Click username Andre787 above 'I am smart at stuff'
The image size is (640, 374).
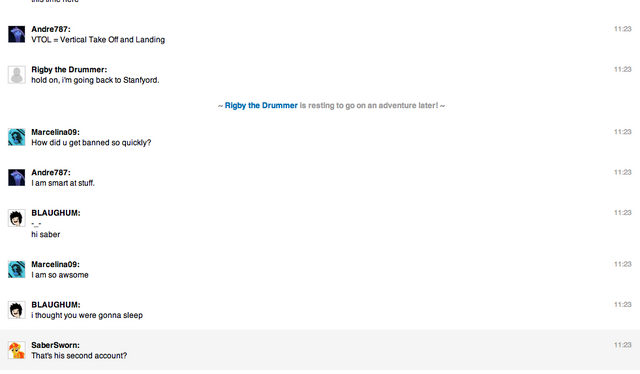tap(51, 172)
